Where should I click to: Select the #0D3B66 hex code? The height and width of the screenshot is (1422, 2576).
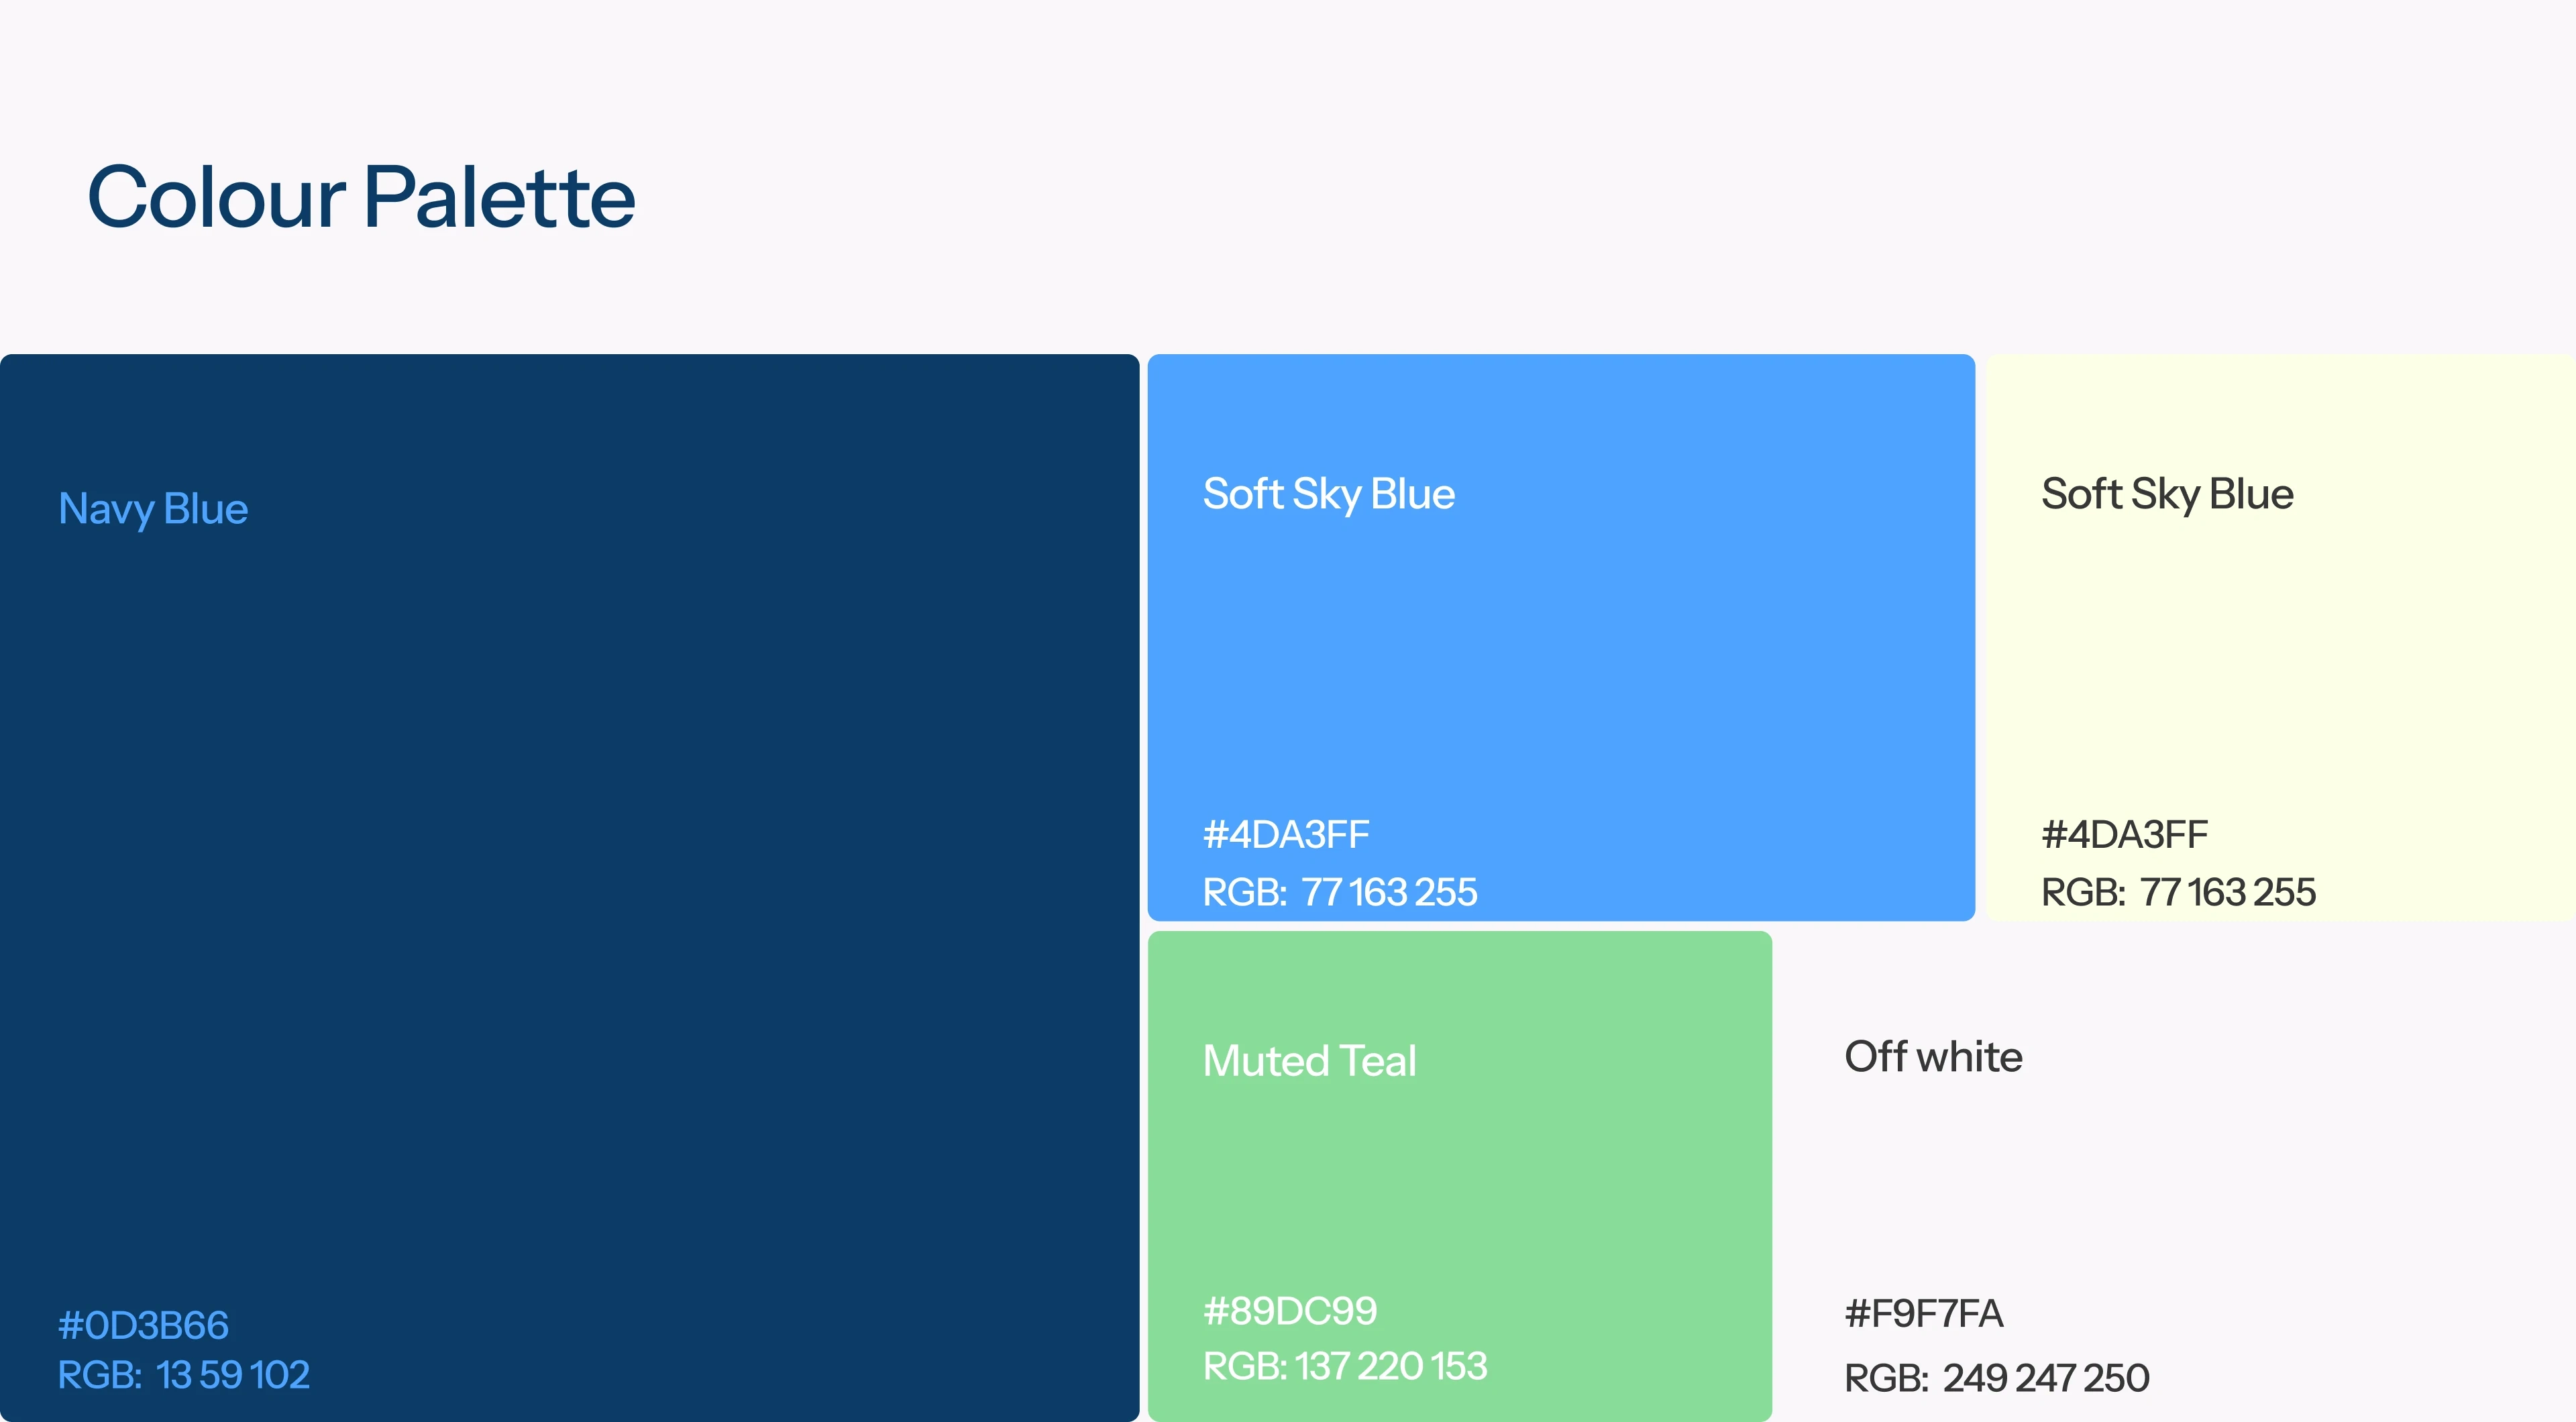click(143, 1325)
